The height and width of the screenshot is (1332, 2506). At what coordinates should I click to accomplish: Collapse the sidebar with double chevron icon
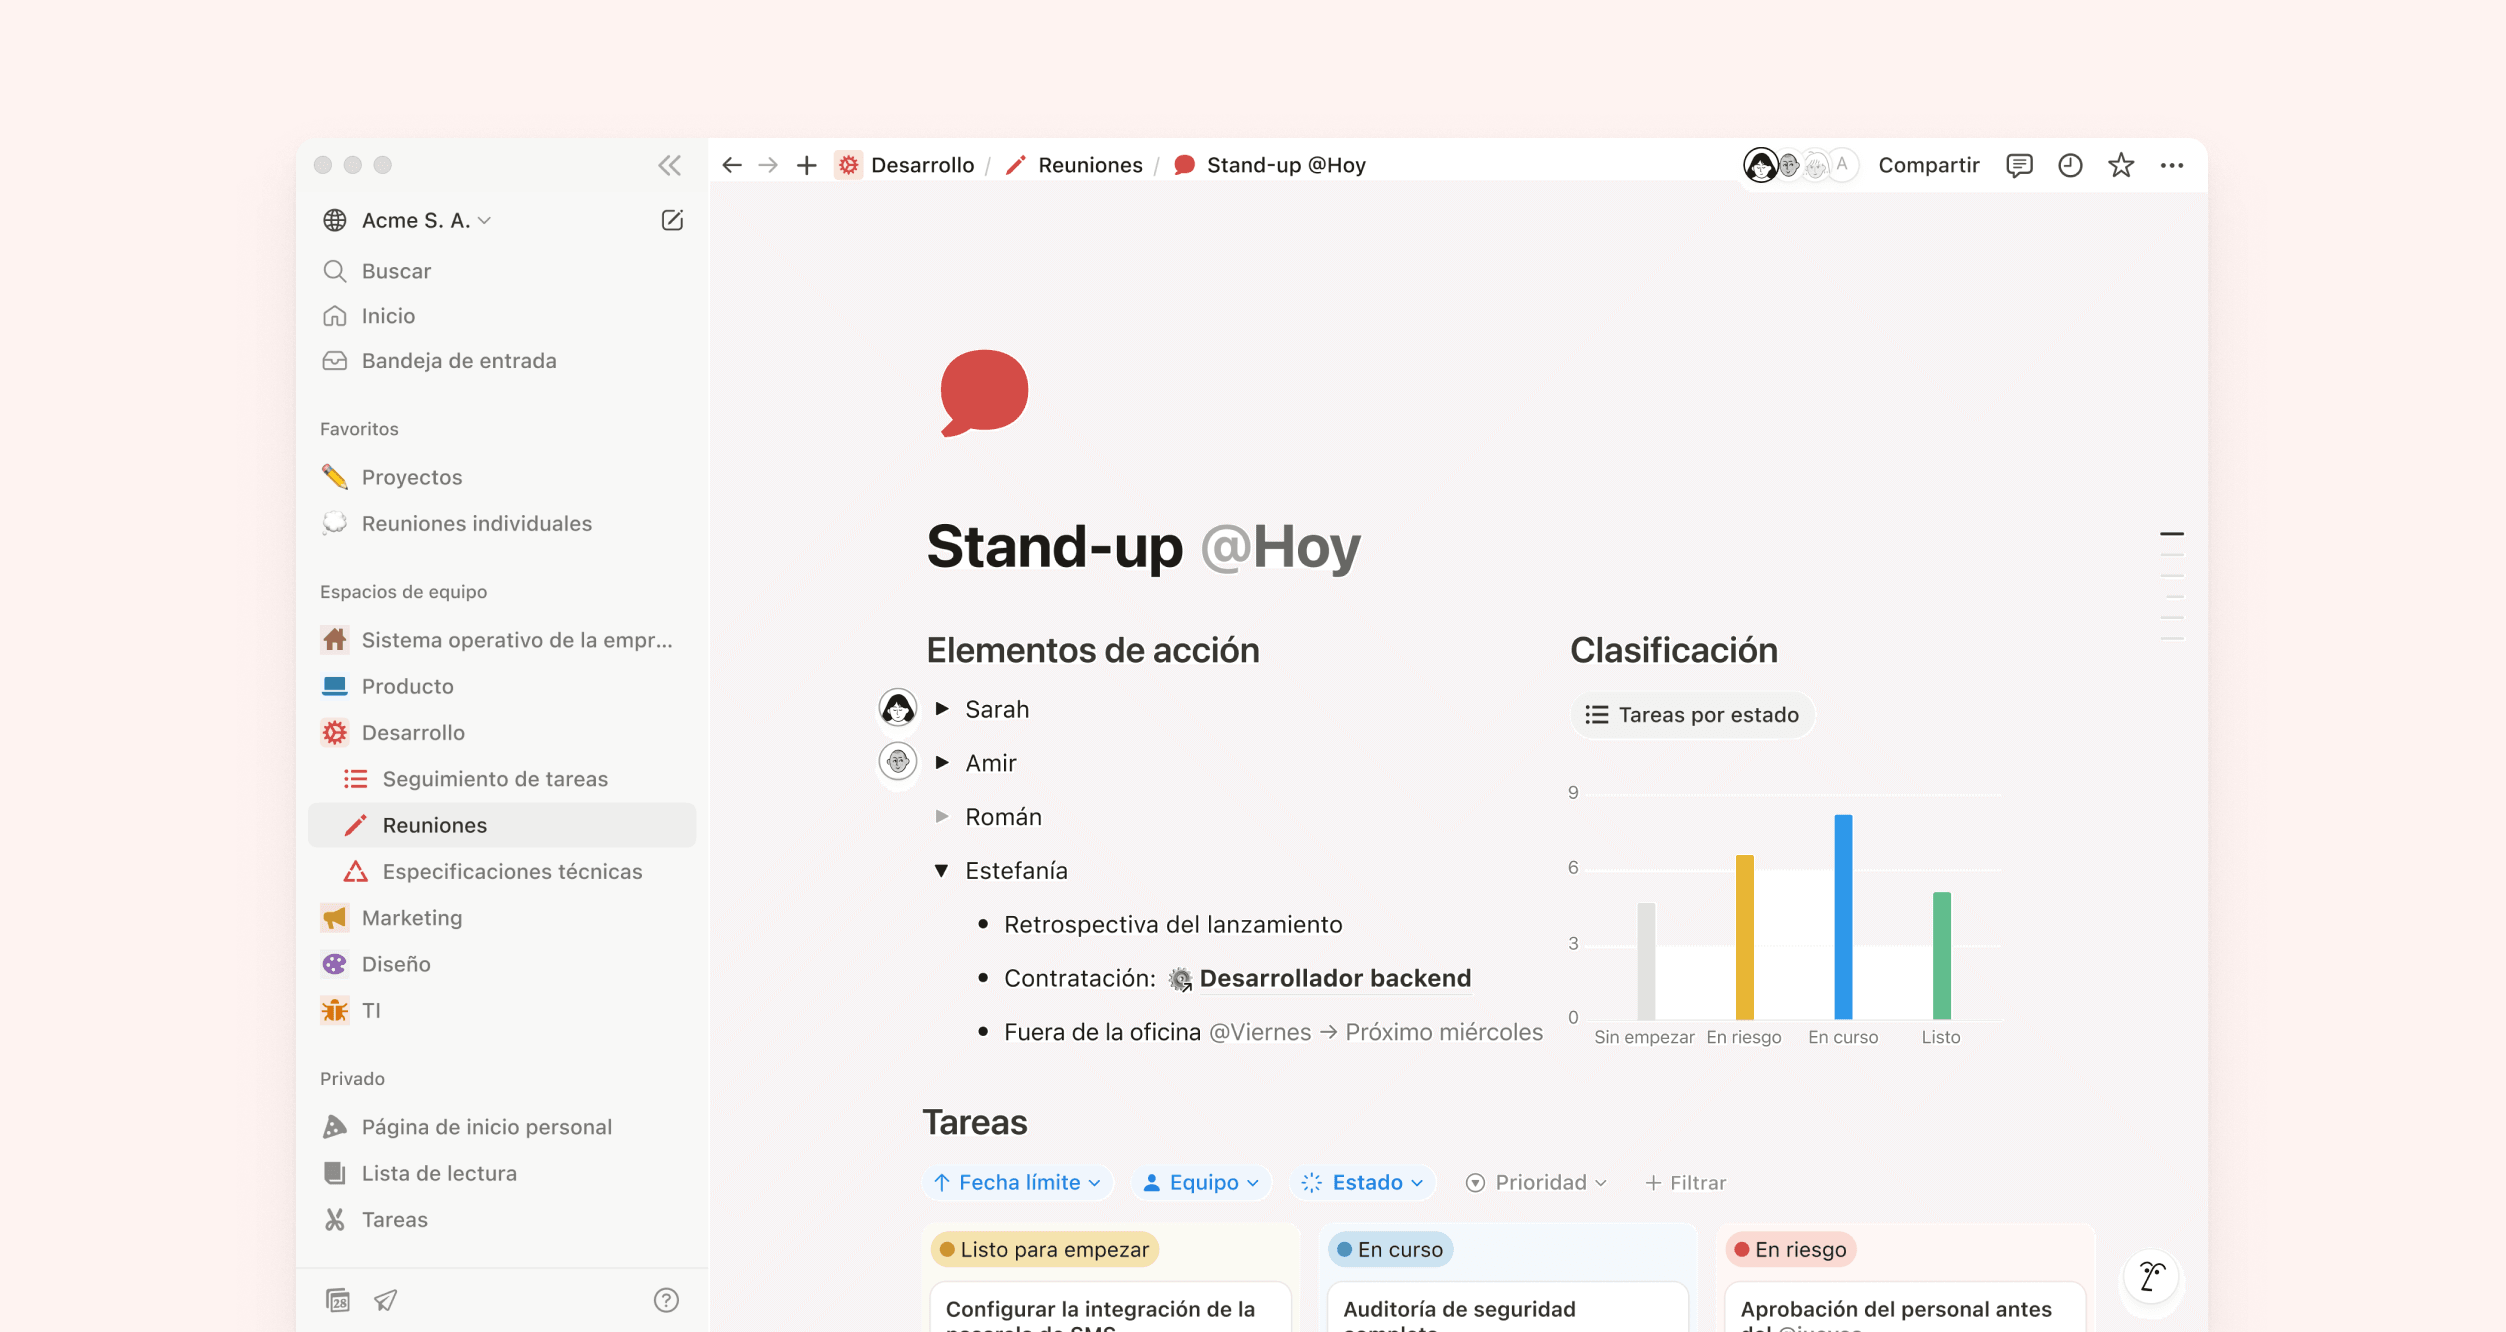tap(669, 165)
